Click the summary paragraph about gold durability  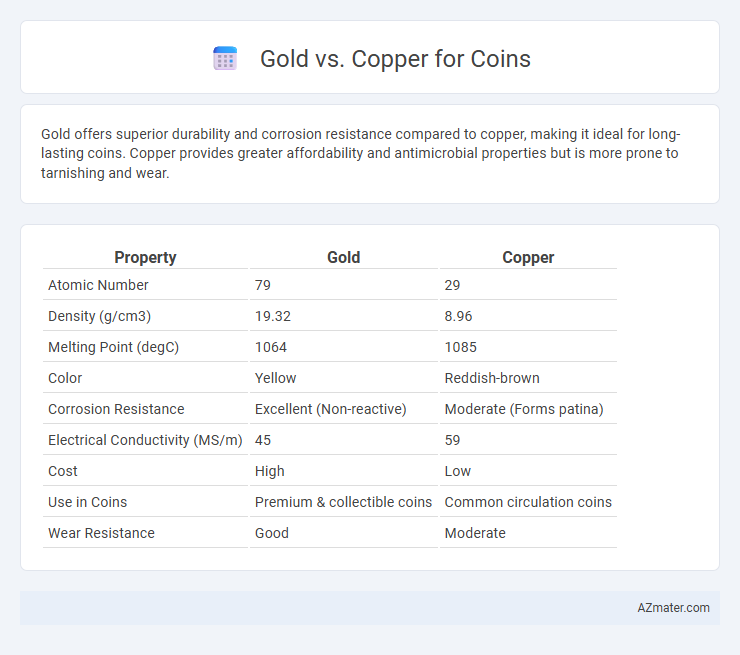click(361, 153)
